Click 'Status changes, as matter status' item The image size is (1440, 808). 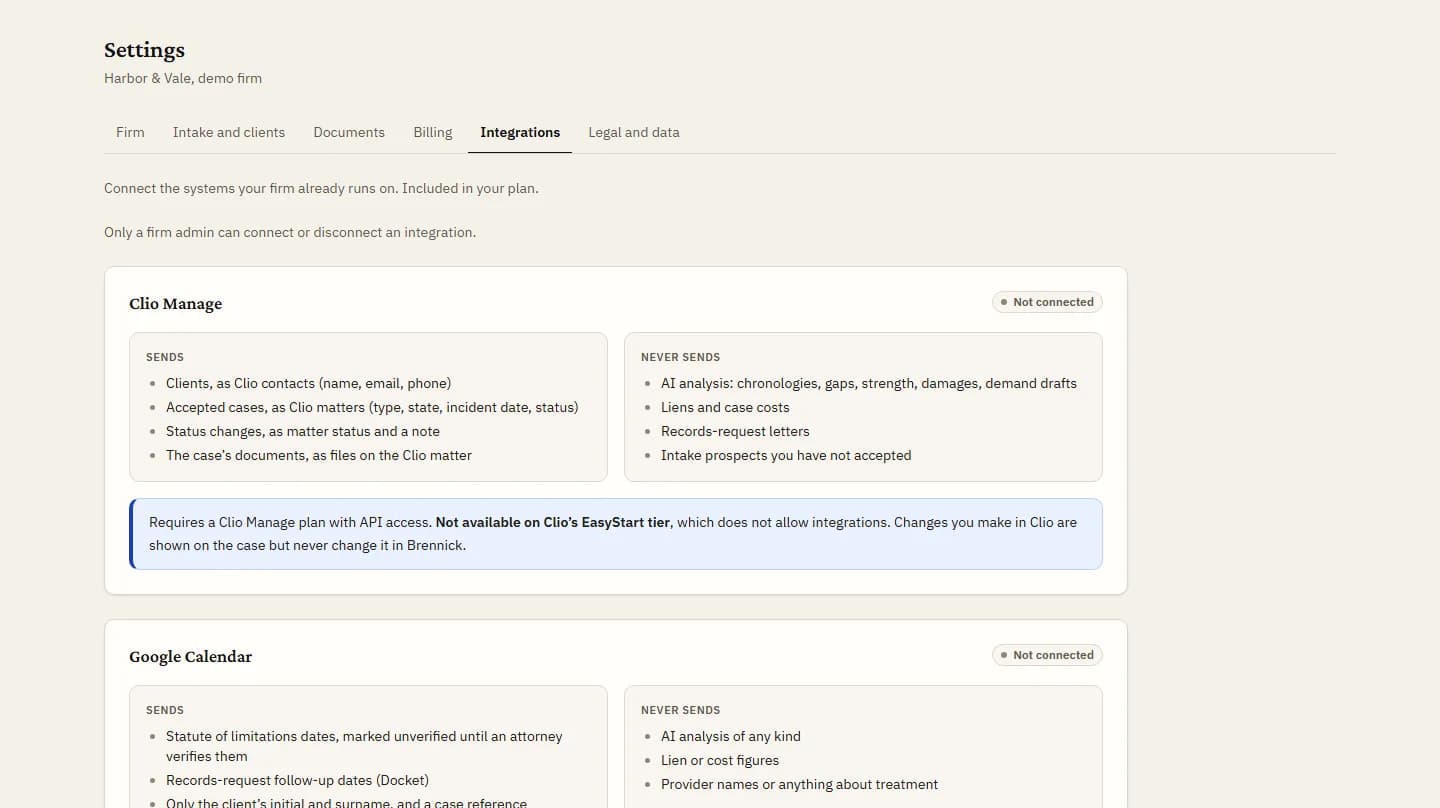(x=303, y=431)
